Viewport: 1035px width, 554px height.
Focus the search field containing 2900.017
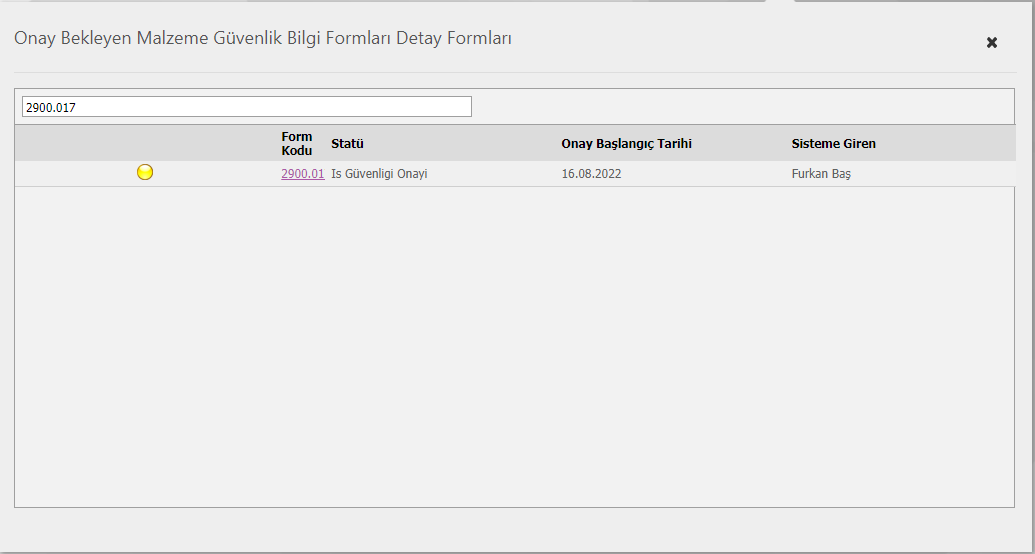click(x=246, y=107)
